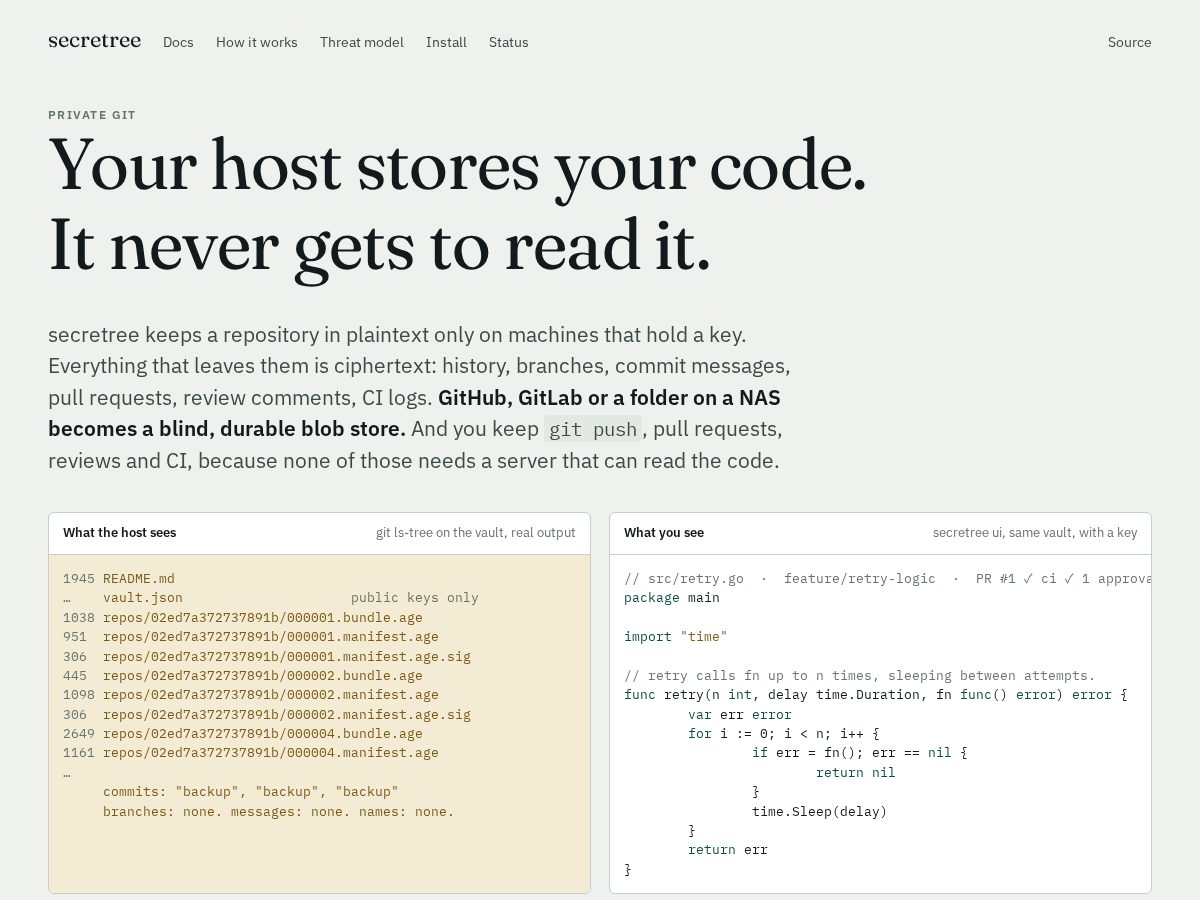Select row 000002.bundle.age
This screenshot has width=1200, height=900.
243,675
